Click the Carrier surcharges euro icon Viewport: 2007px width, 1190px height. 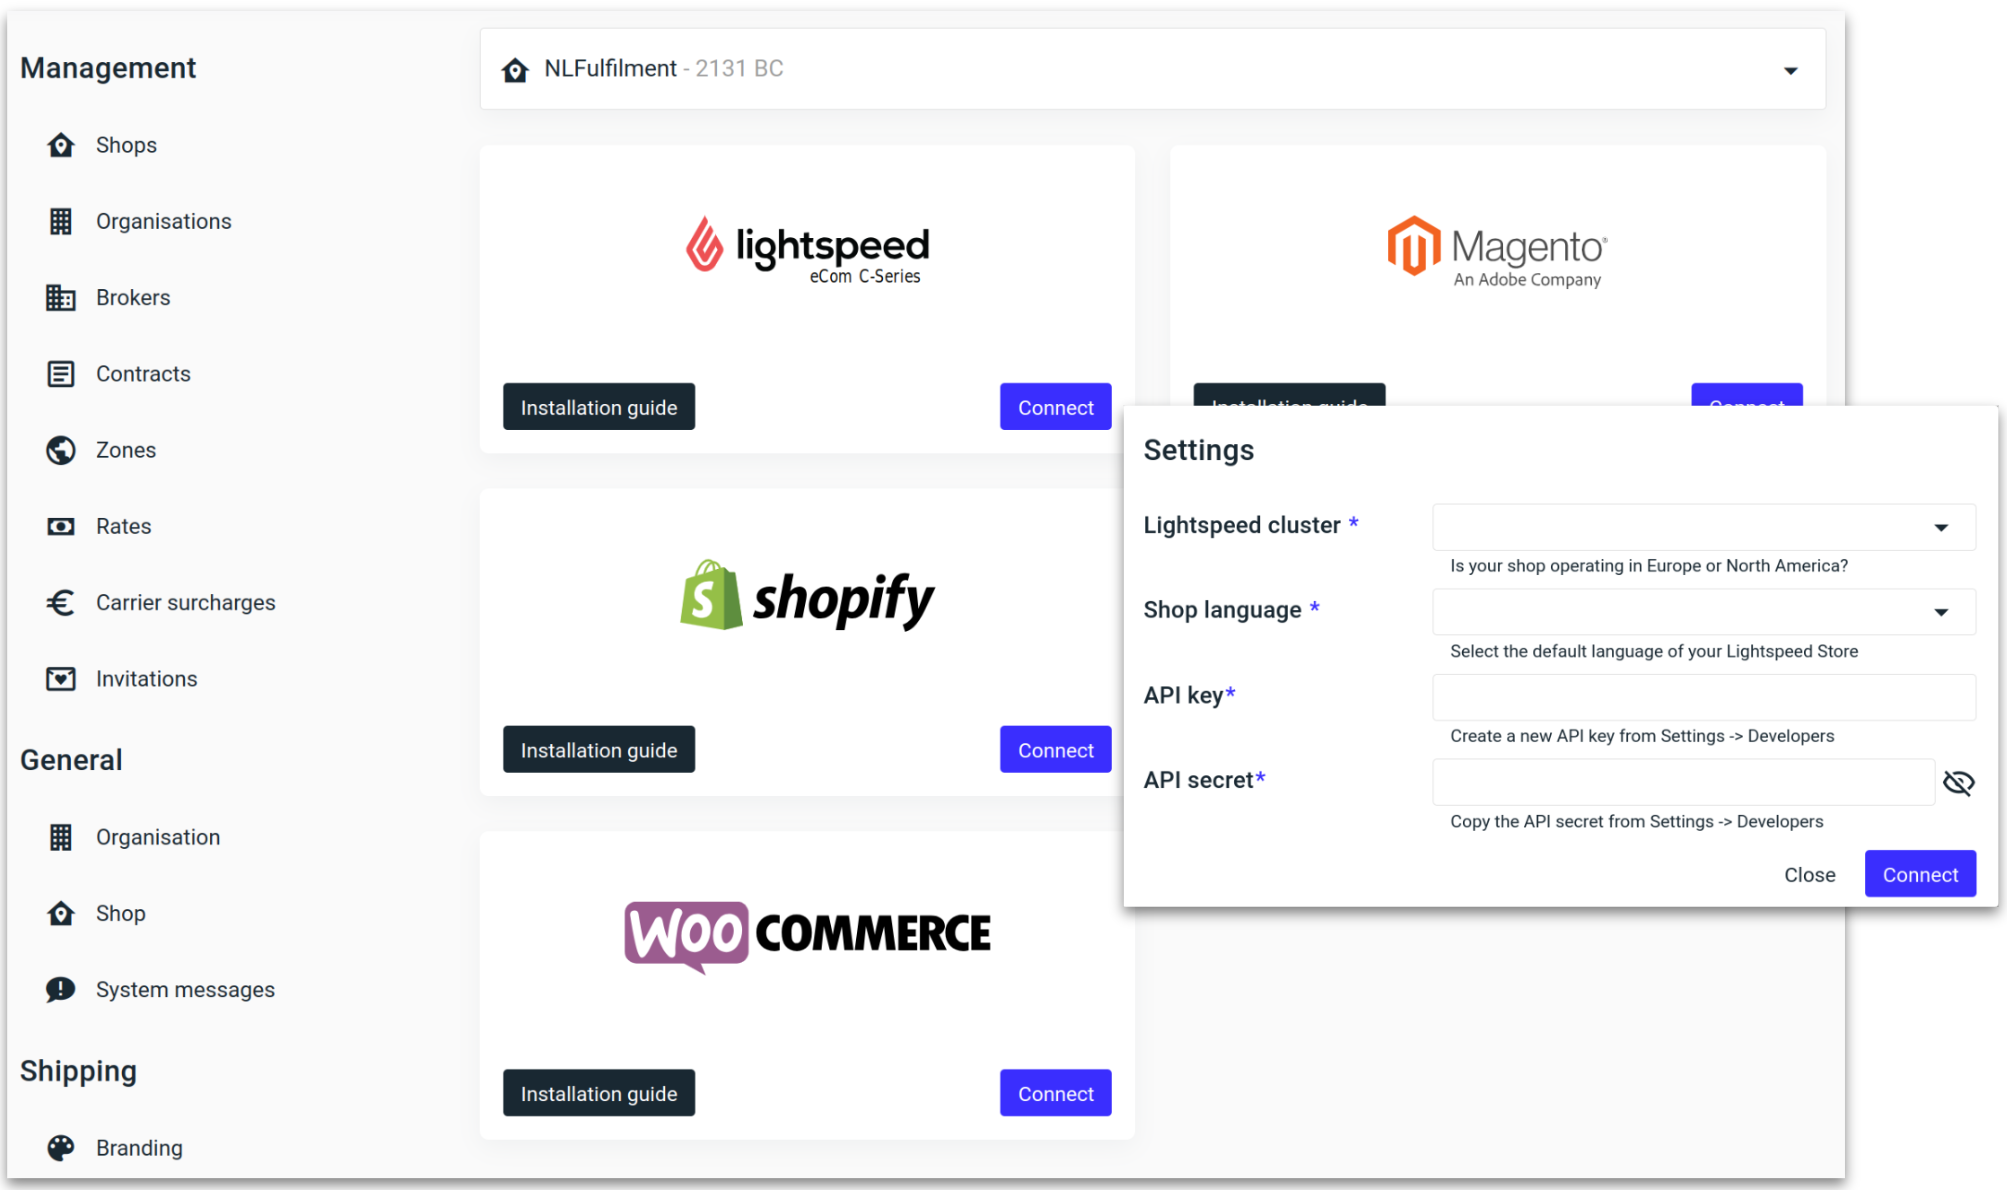click(61, 603)
